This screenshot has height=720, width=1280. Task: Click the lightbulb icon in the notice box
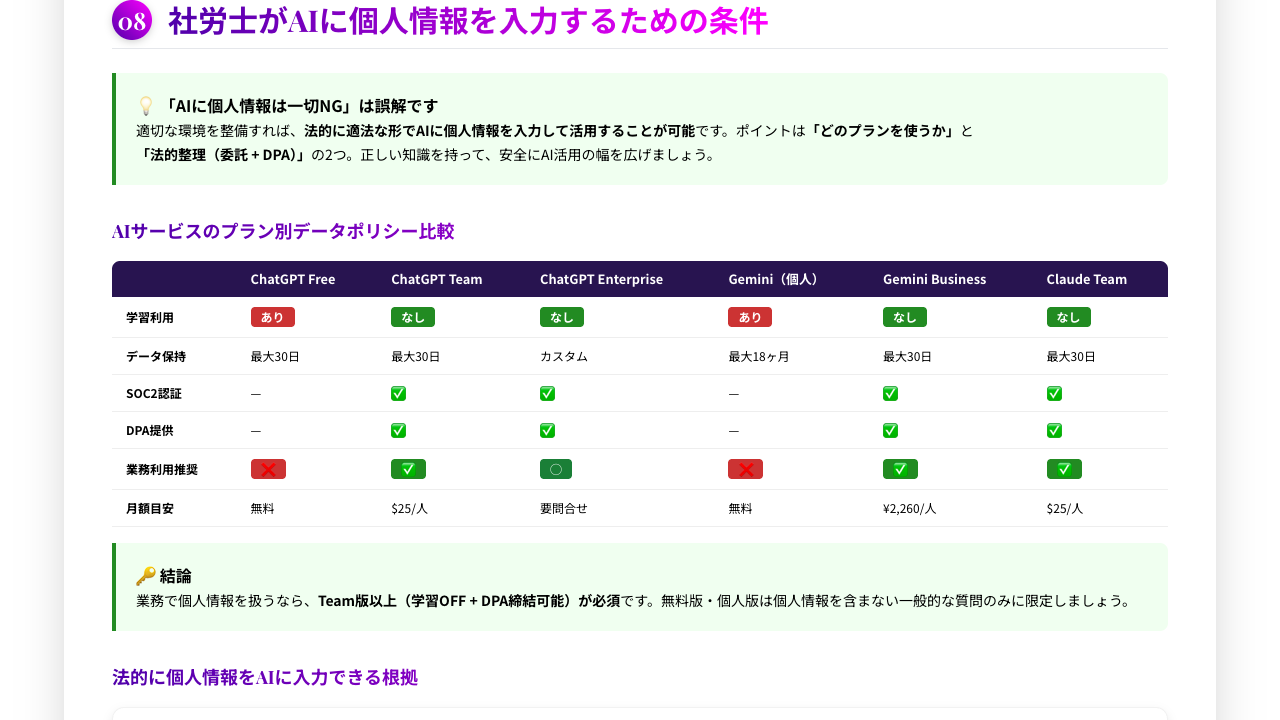146,106
